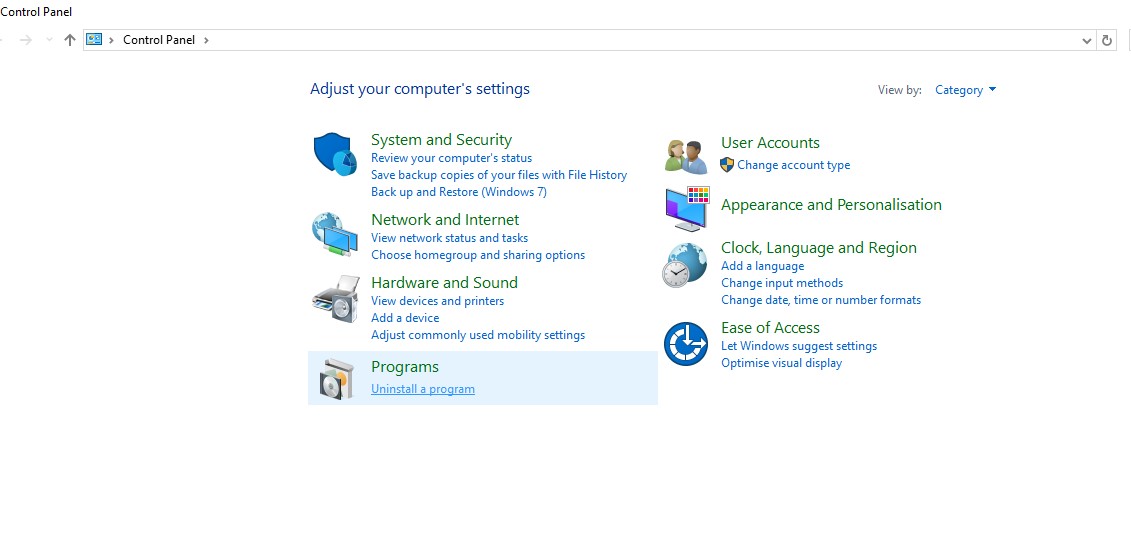The image size is (1131, 545).
Task: Select Change input methods link
Action: (782, 283)
